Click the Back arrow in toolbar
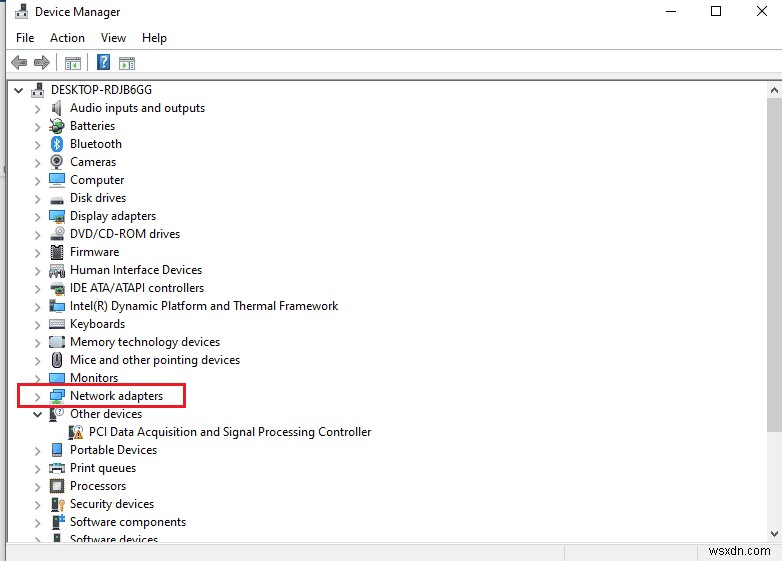 (19, 63)
